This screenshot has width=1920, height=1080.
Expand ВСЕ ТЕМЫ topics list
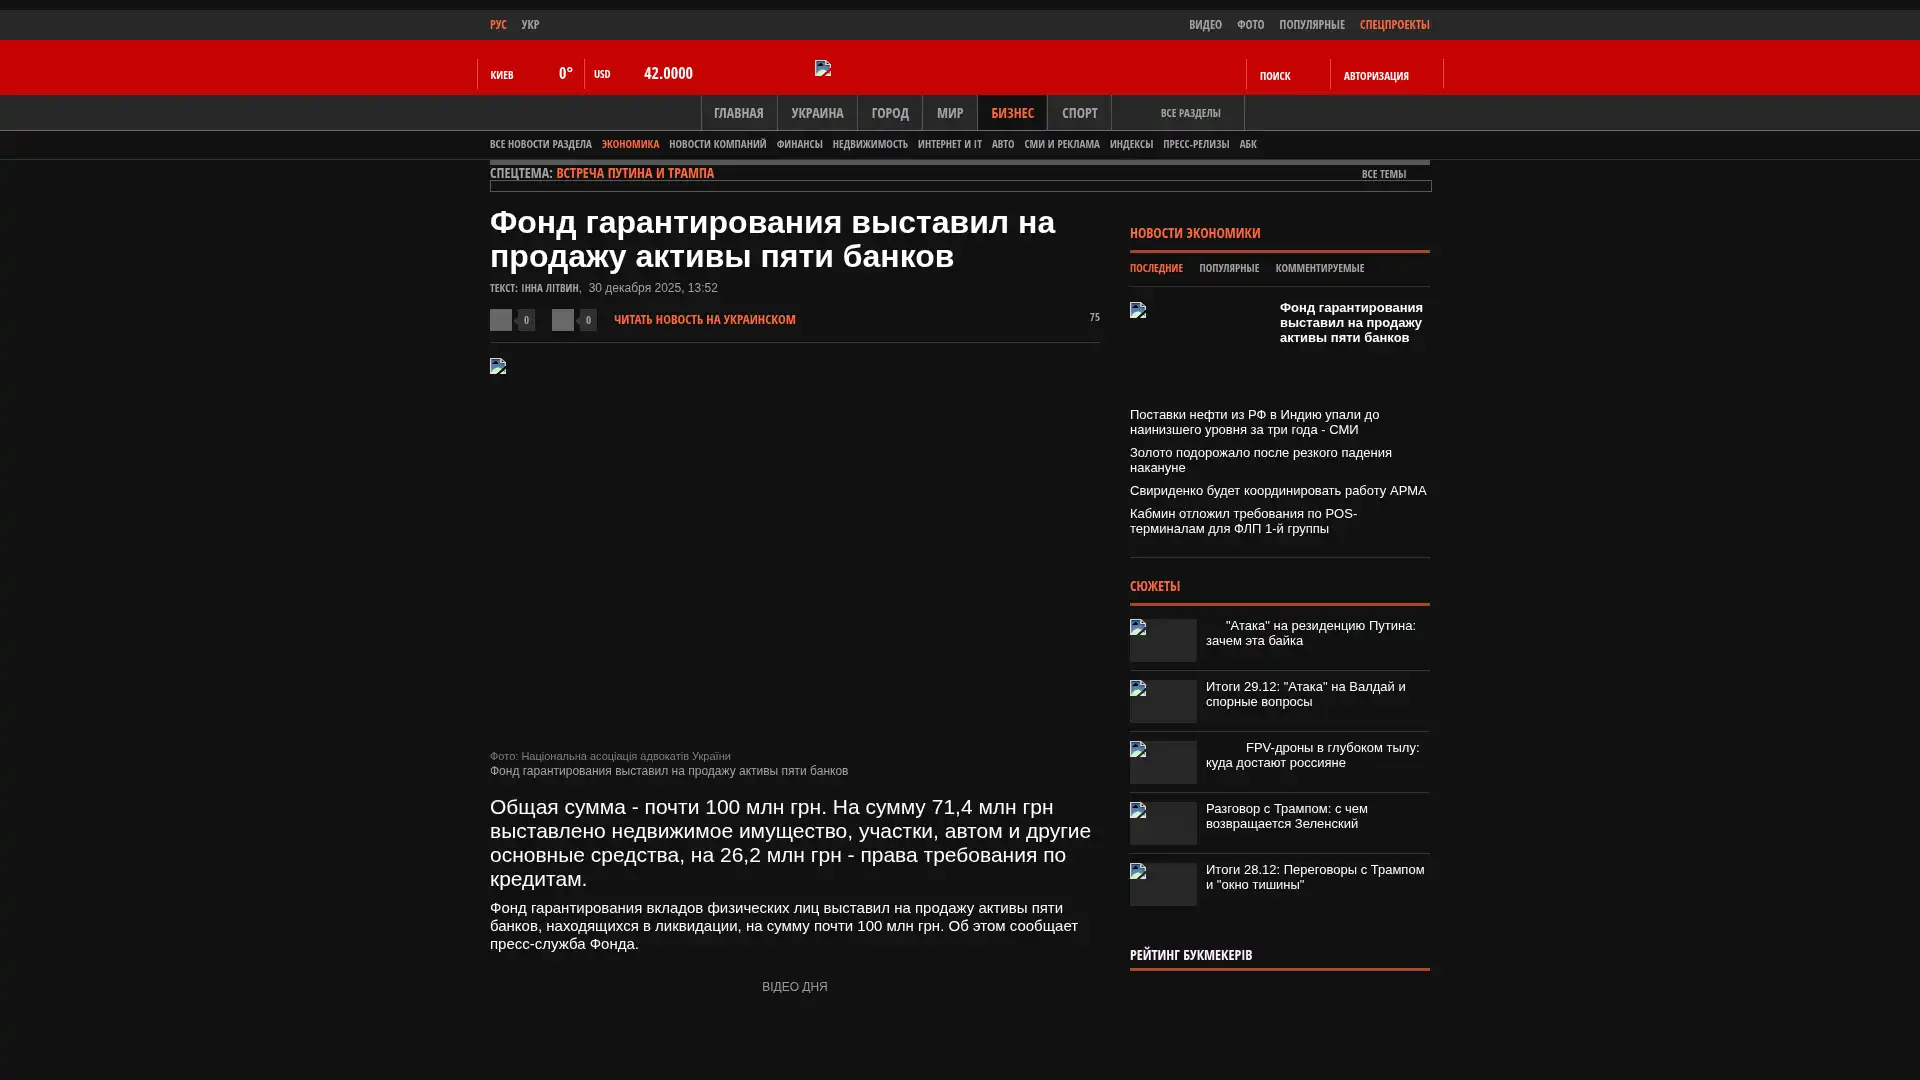coord(1383,174)
